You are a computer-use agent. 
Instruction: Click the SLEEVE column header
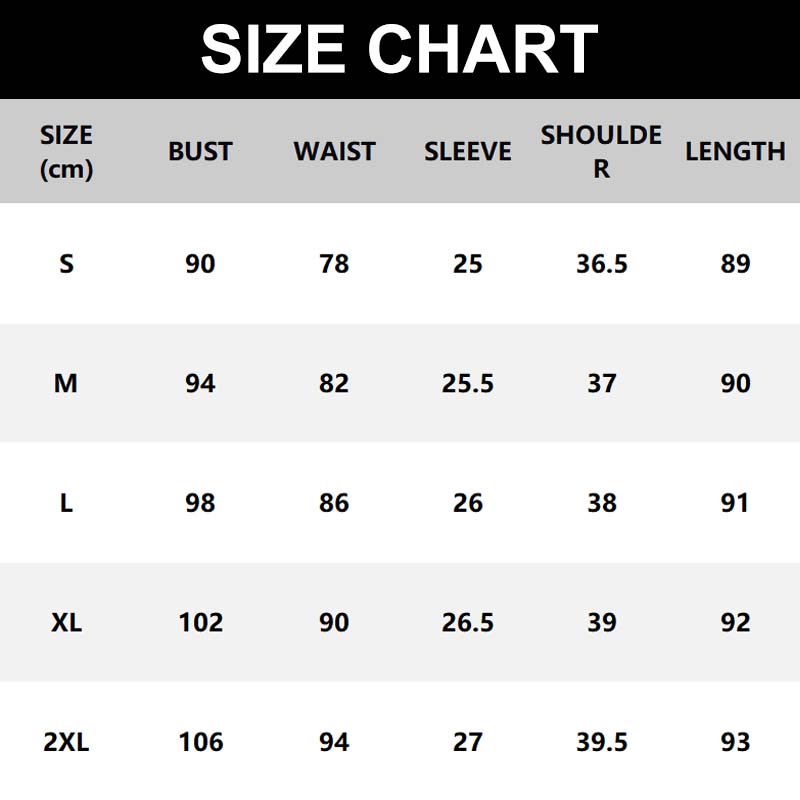(467, 152)
